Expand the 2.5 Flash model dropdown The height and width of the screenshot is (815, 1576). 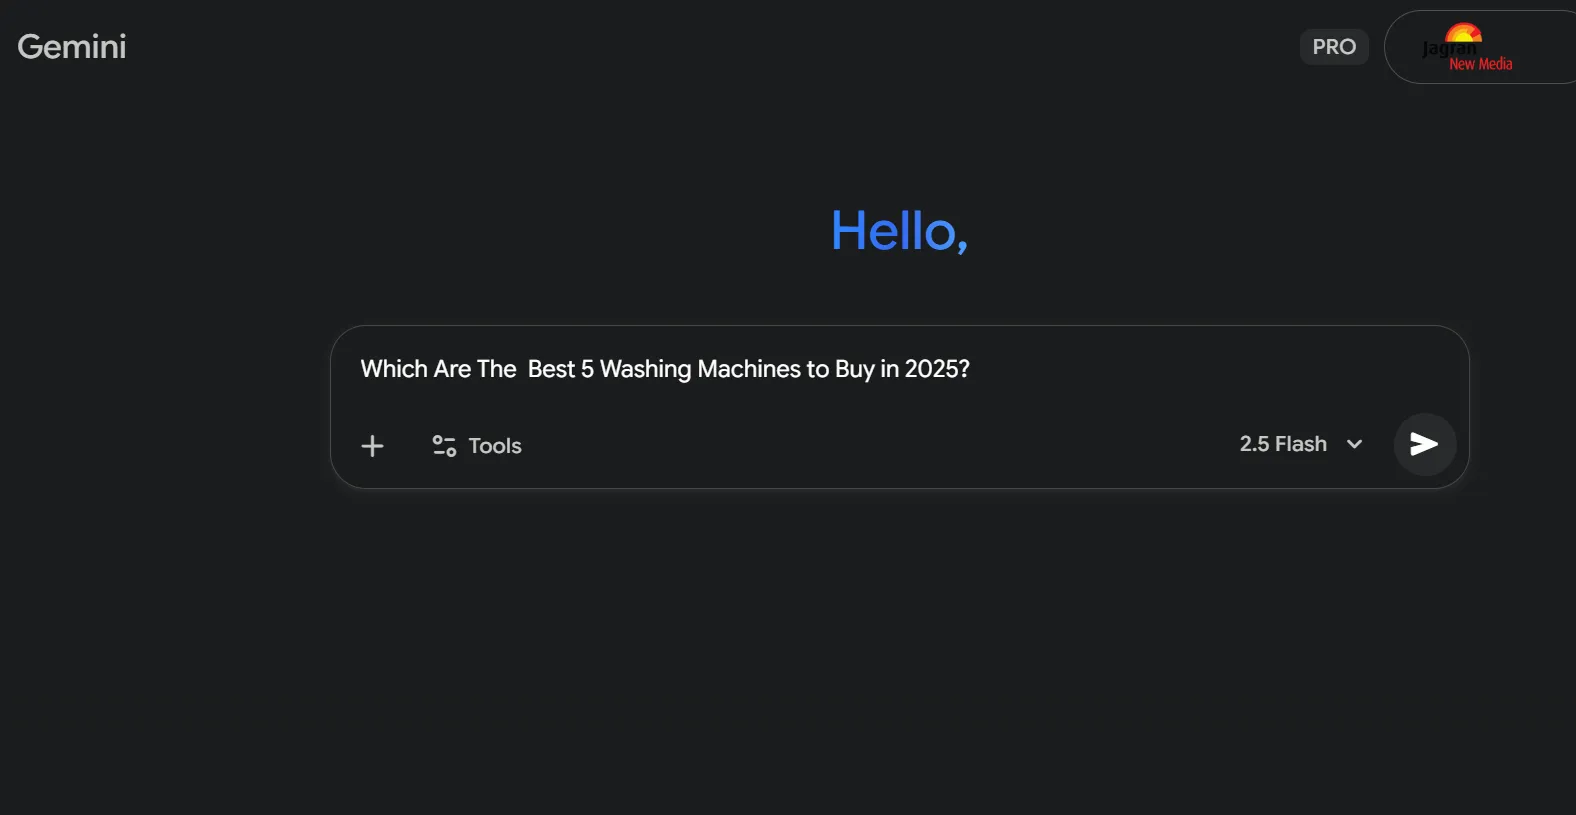click(1301, 444)
